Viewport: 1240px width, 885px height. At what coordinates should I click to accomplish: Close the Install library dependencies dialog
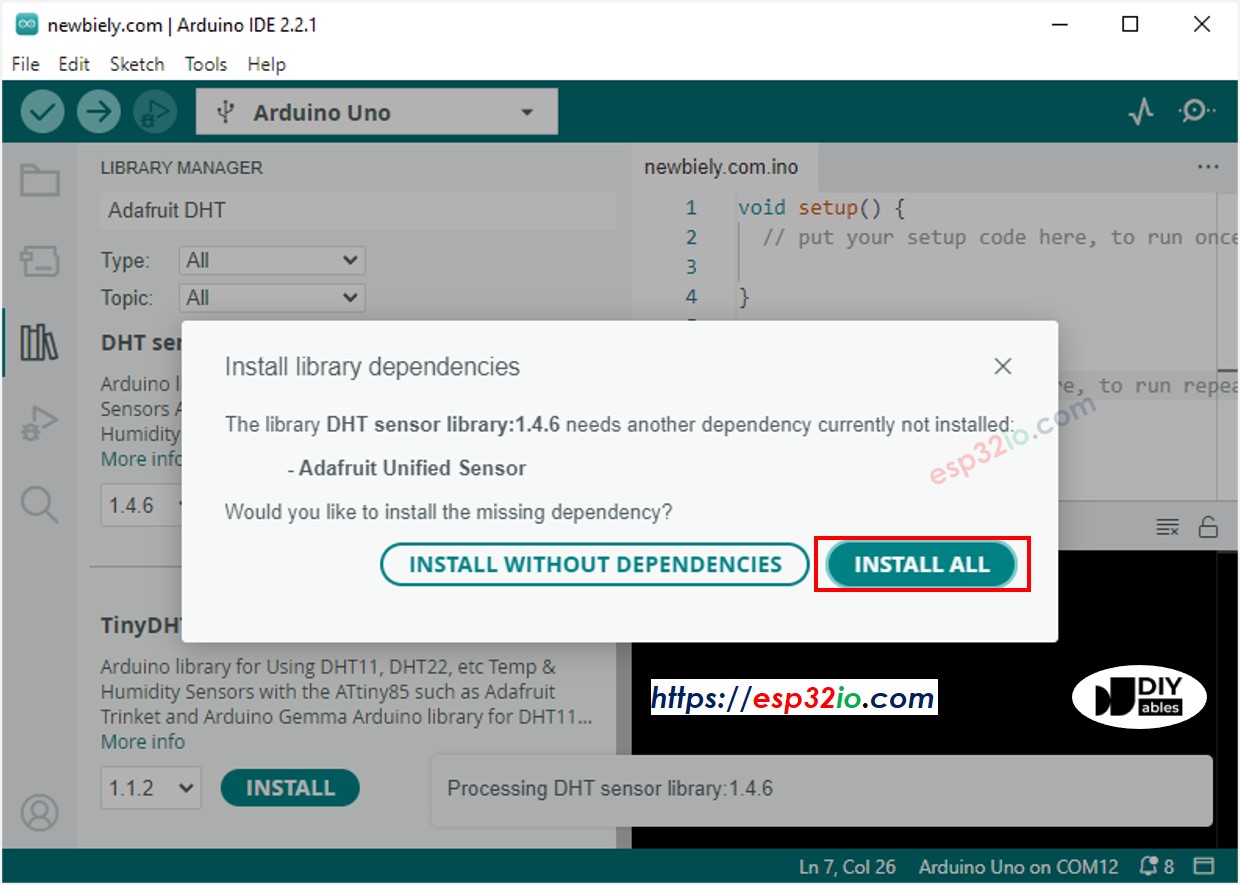point(1003,367)
